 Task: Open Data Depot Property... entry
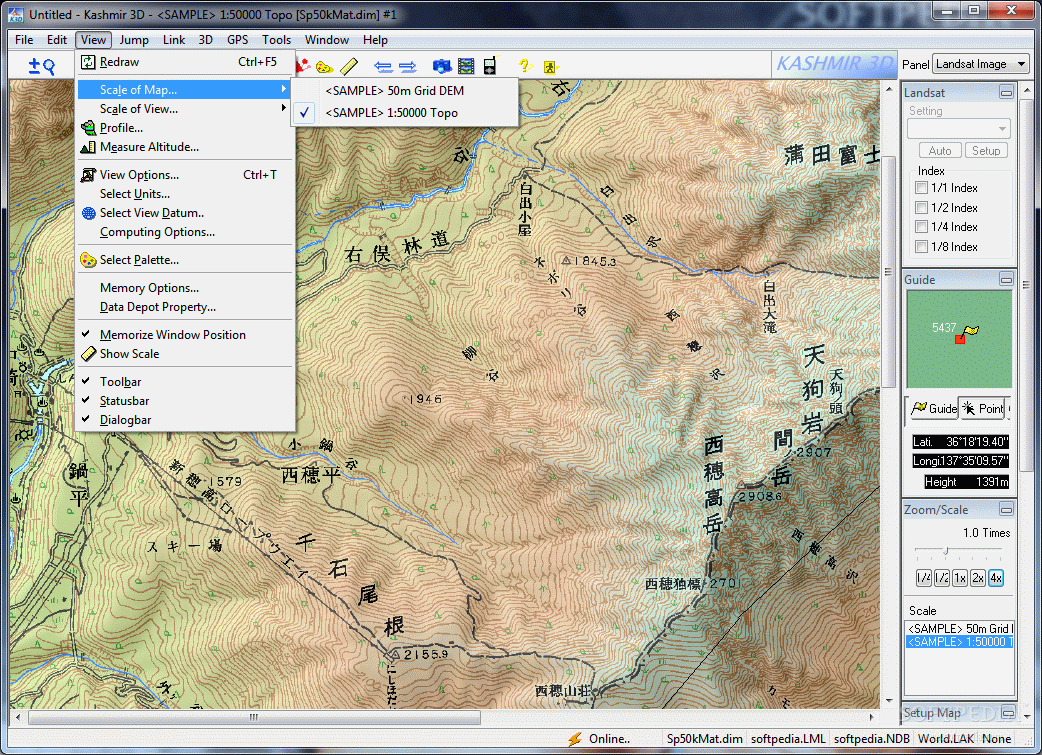coord(186,307)
